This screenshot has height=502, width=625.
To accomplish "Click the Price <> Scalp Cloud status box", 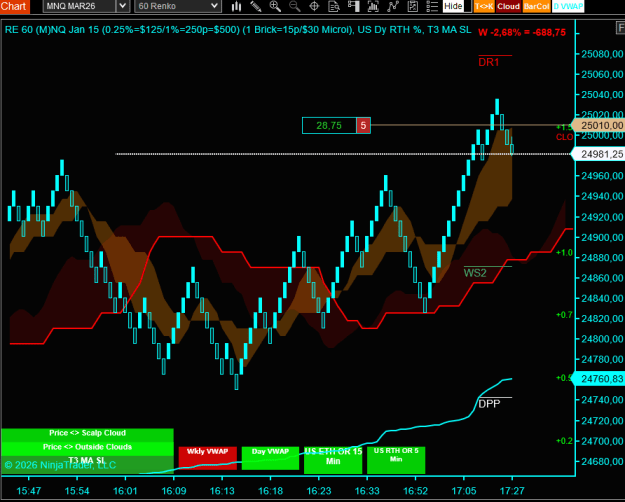I will click(87, 433).
